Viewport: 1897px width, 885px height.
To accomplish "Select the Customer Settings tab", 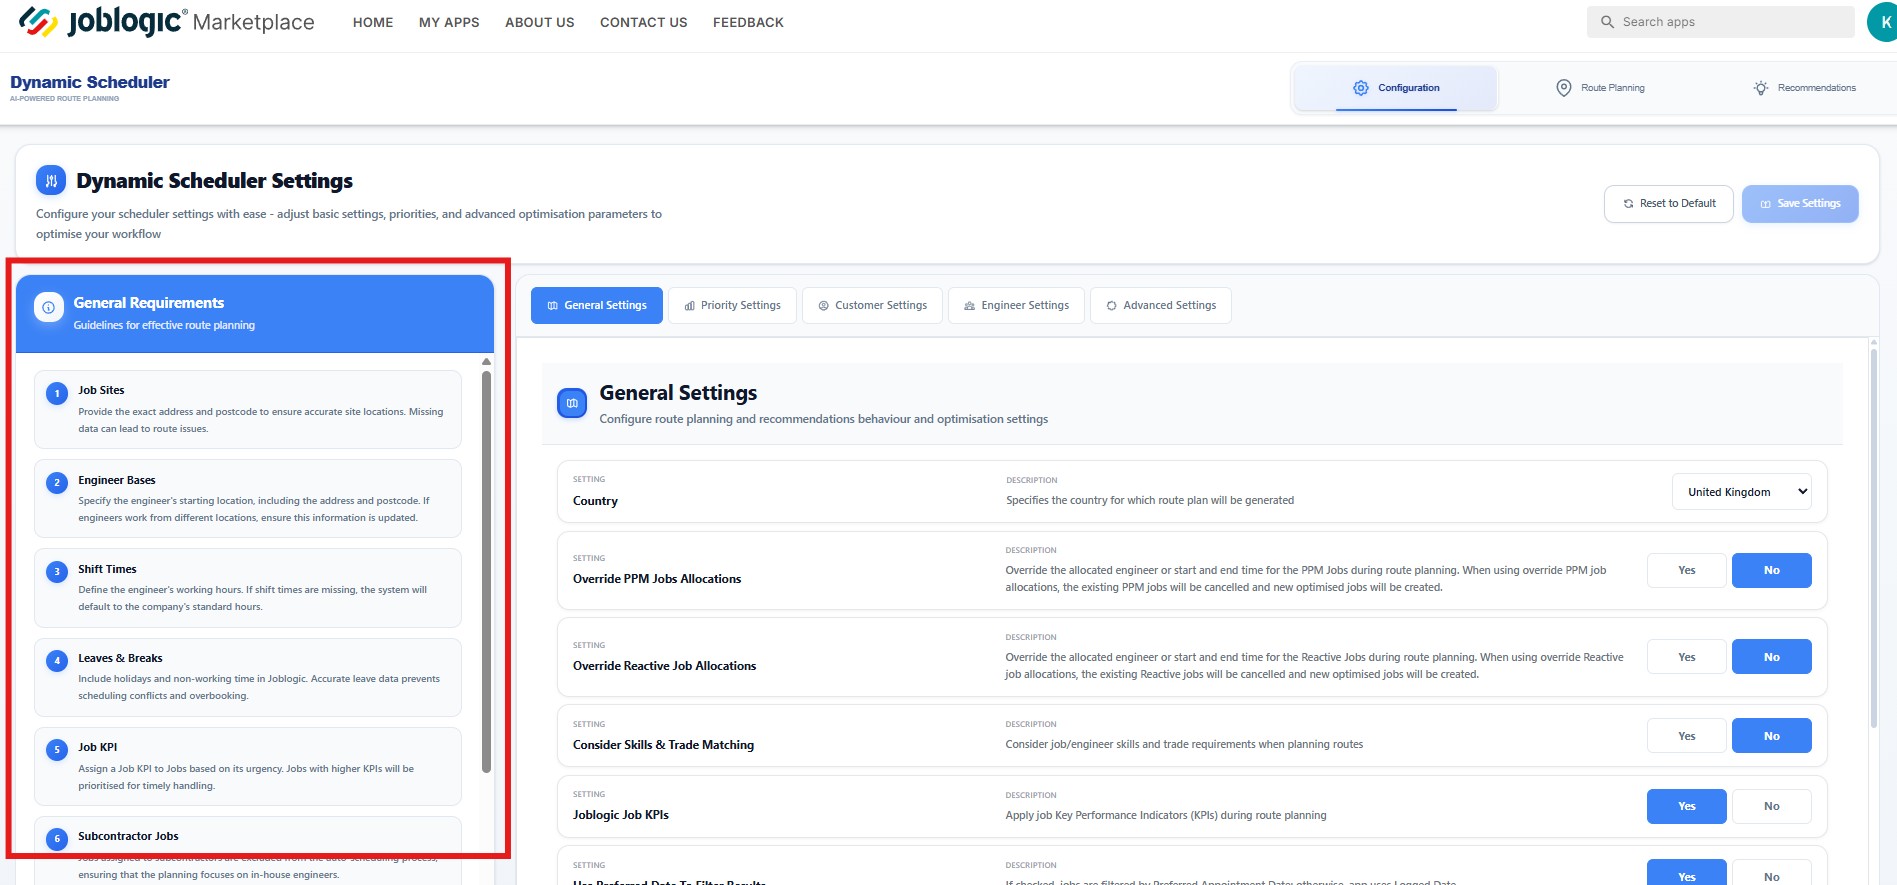I will tap(872, 305).
